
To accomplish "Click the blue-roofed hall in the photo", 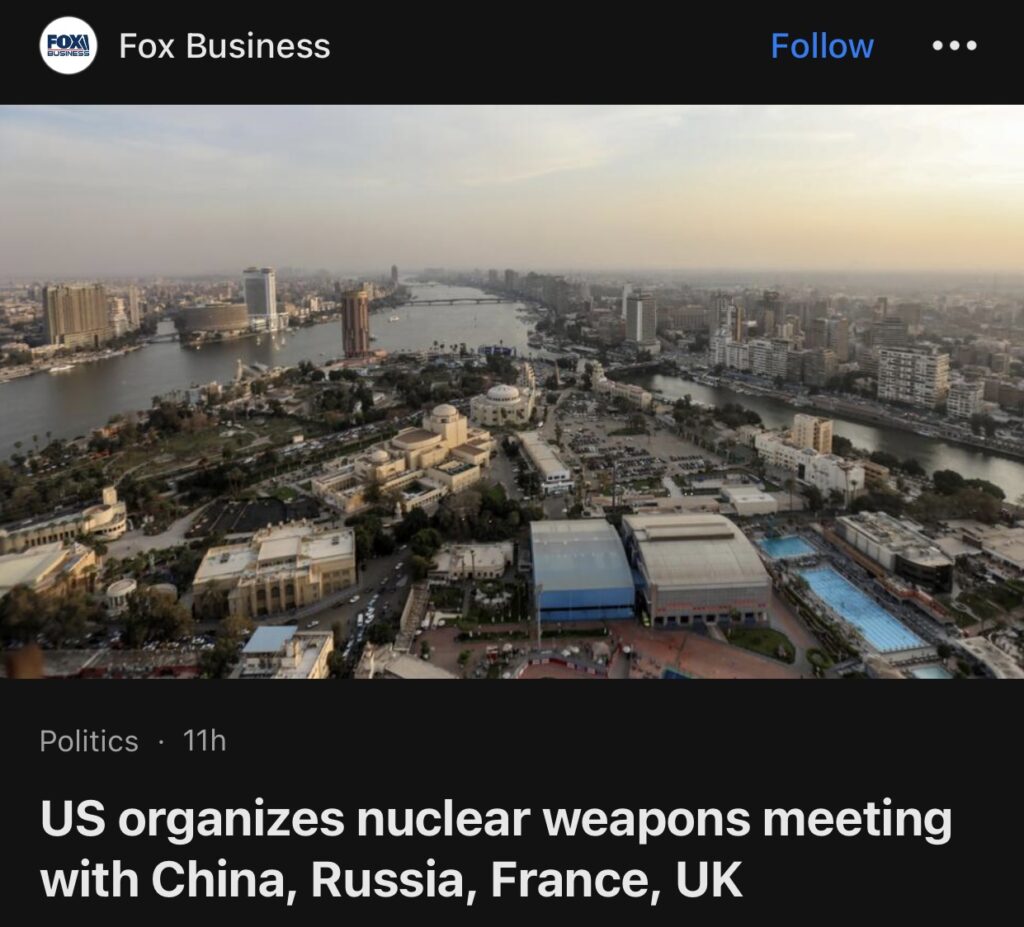I will (x=581, y=569).
